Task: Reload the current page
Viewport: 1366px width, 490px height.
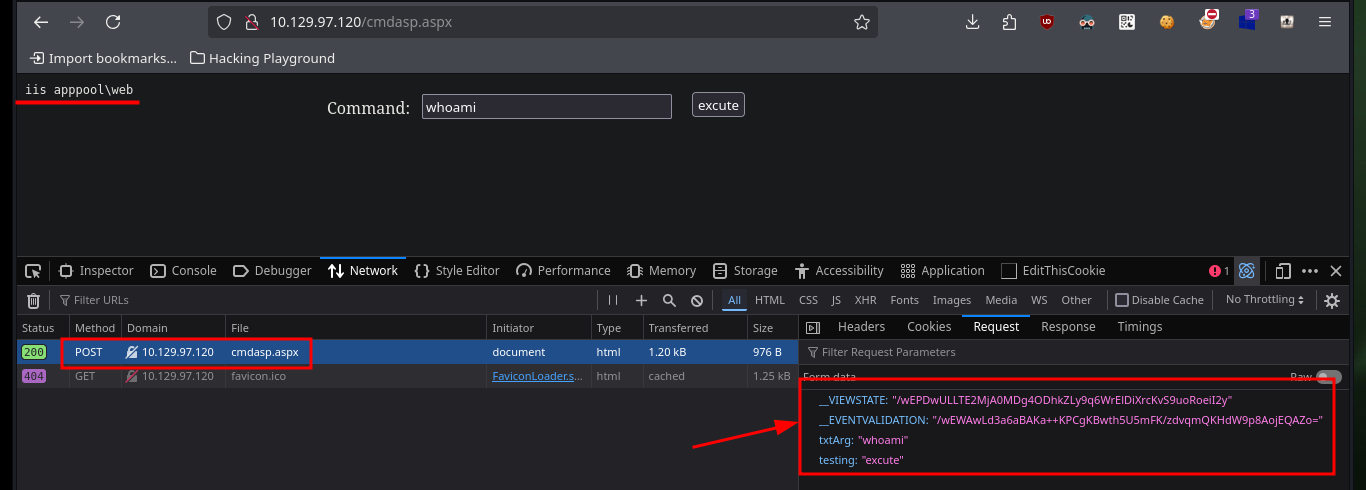Action: click(x=113, y=22)
